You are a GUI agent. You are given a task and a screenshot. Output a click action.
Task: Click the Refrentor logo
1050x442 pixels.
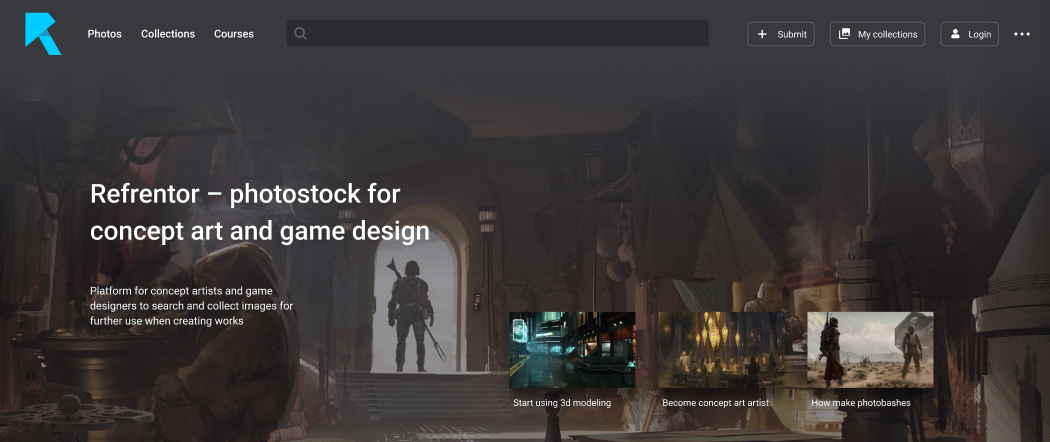coord(42,34)
